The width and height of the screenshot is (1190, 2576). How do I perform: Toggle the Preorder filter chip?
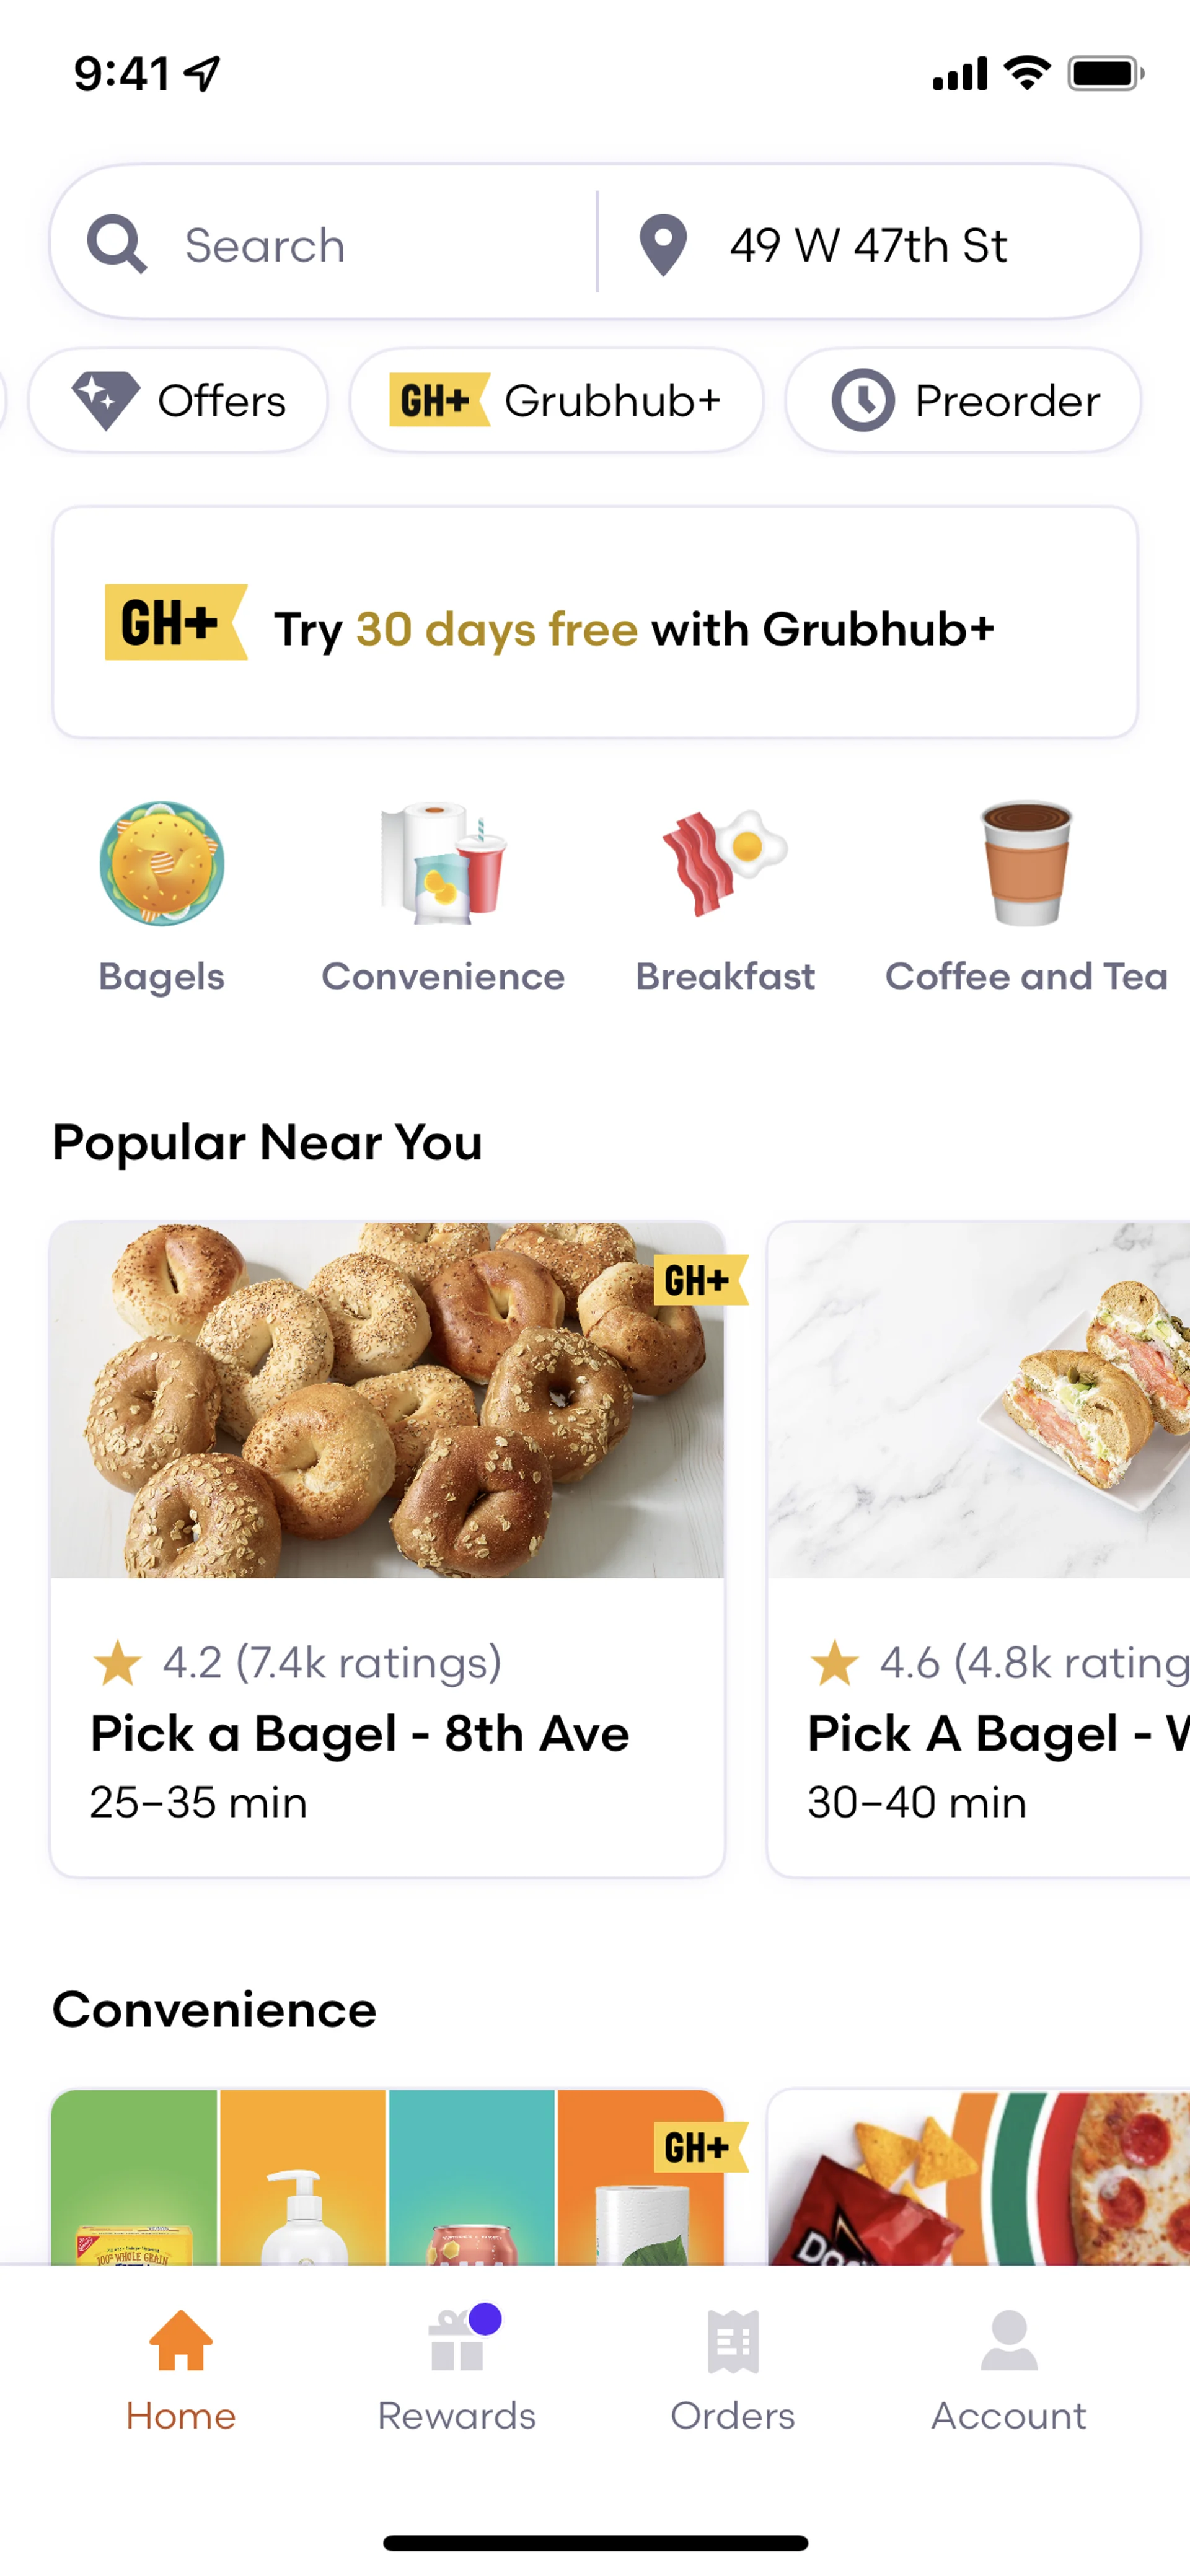[963, 401]
